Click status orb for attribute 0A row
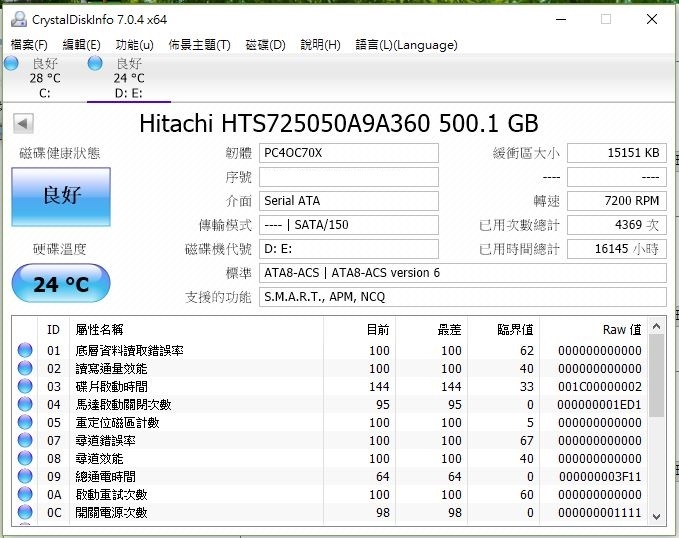 [25, 494]
